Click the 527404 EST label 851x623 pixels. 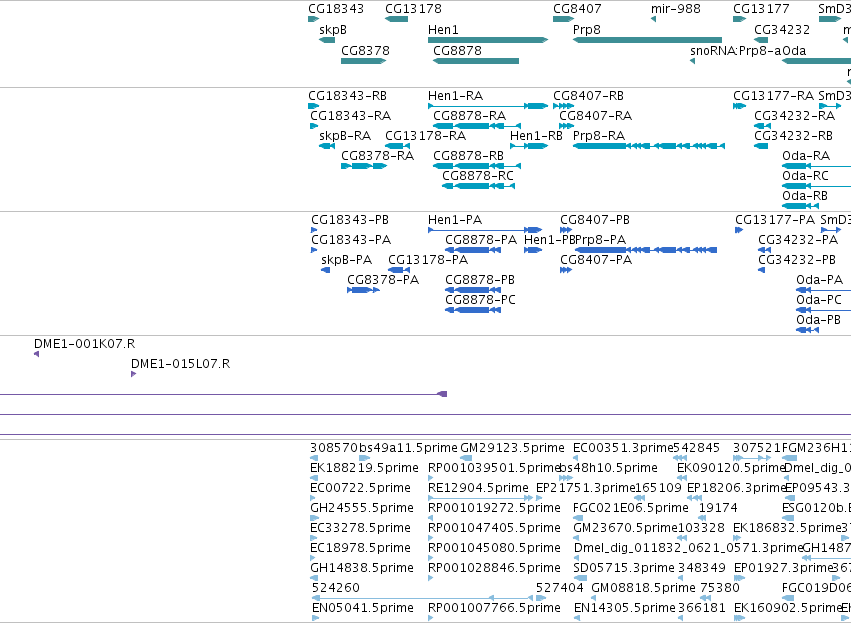[560, 588]
